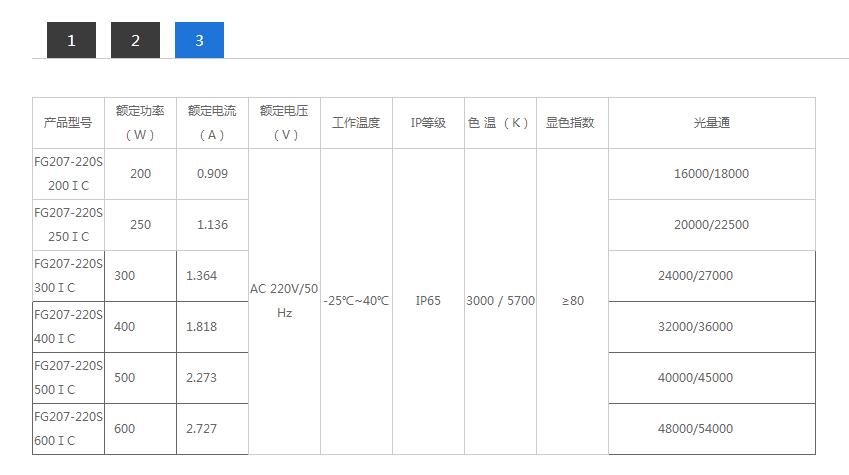Viewport: 849px width, 475px height.
Task: Click luminous flux 32000/36000
Action: tap(696, 327)
